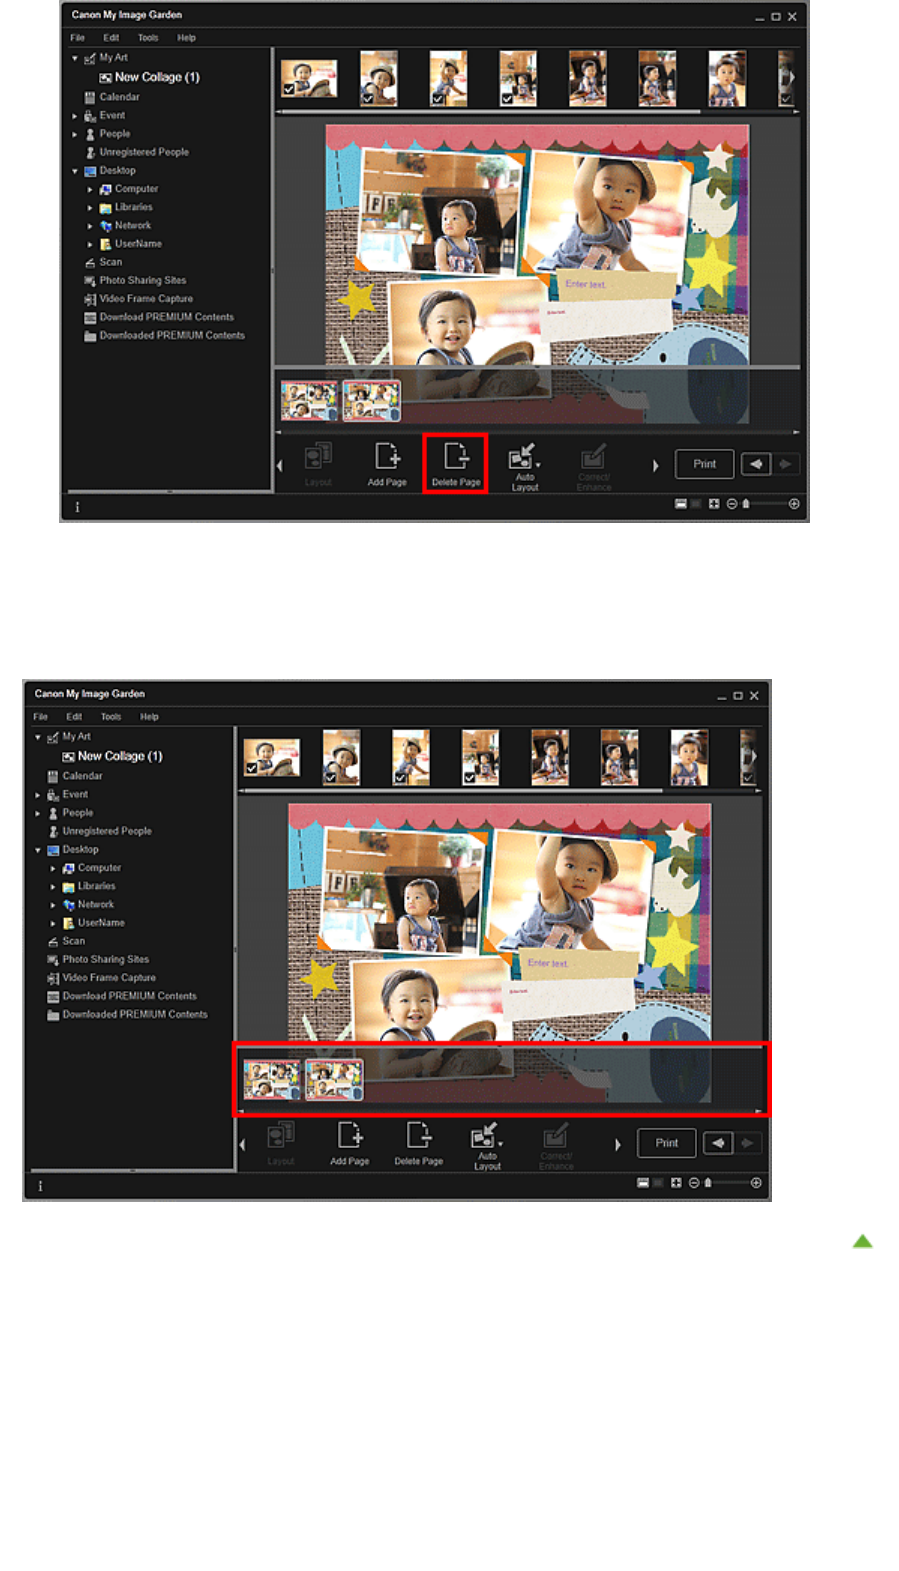Click the information 'i' icon in lower window

(40, 1186)
